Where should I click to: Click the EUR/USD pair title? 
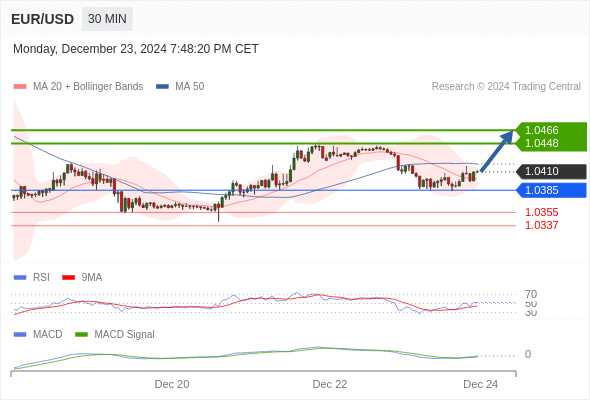43,19
